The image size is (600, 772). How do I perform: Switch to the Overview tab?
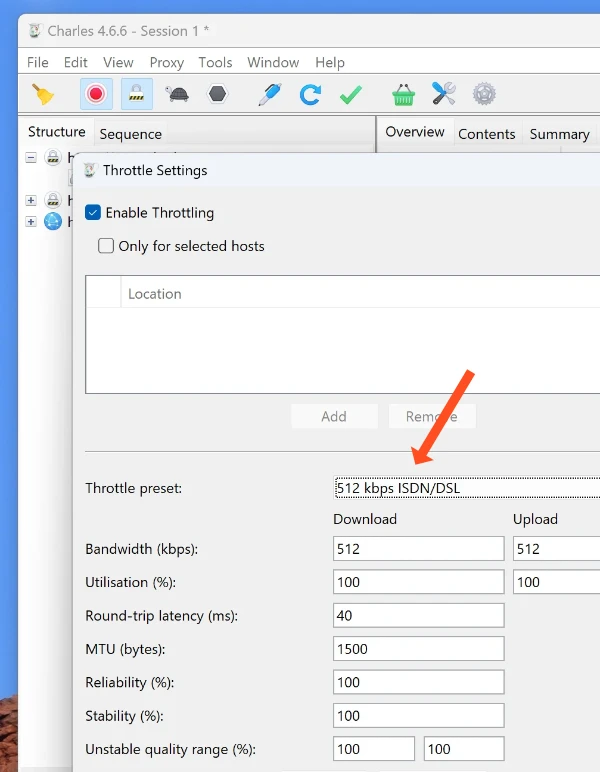tap(415, 132)
